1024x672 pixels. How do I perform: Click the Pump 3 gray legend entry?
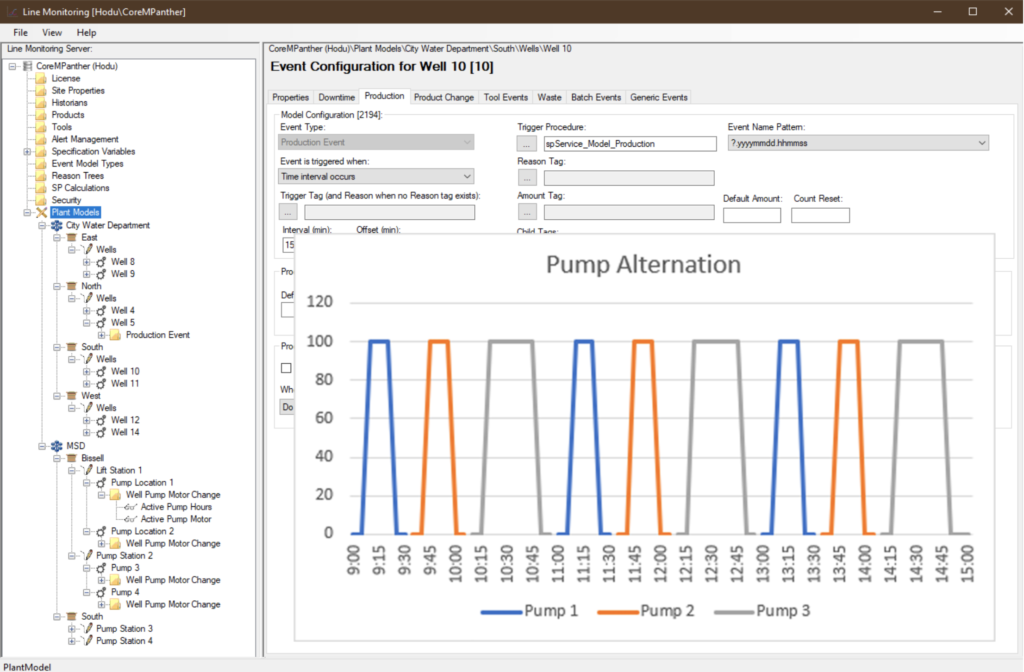pyautogui.click(x=762, y=611)
